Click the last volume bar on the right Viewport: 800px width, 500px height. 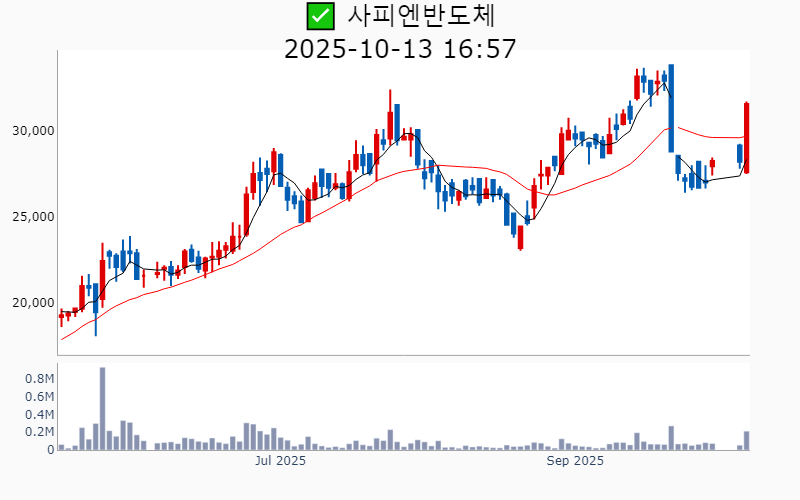[746, 441]
